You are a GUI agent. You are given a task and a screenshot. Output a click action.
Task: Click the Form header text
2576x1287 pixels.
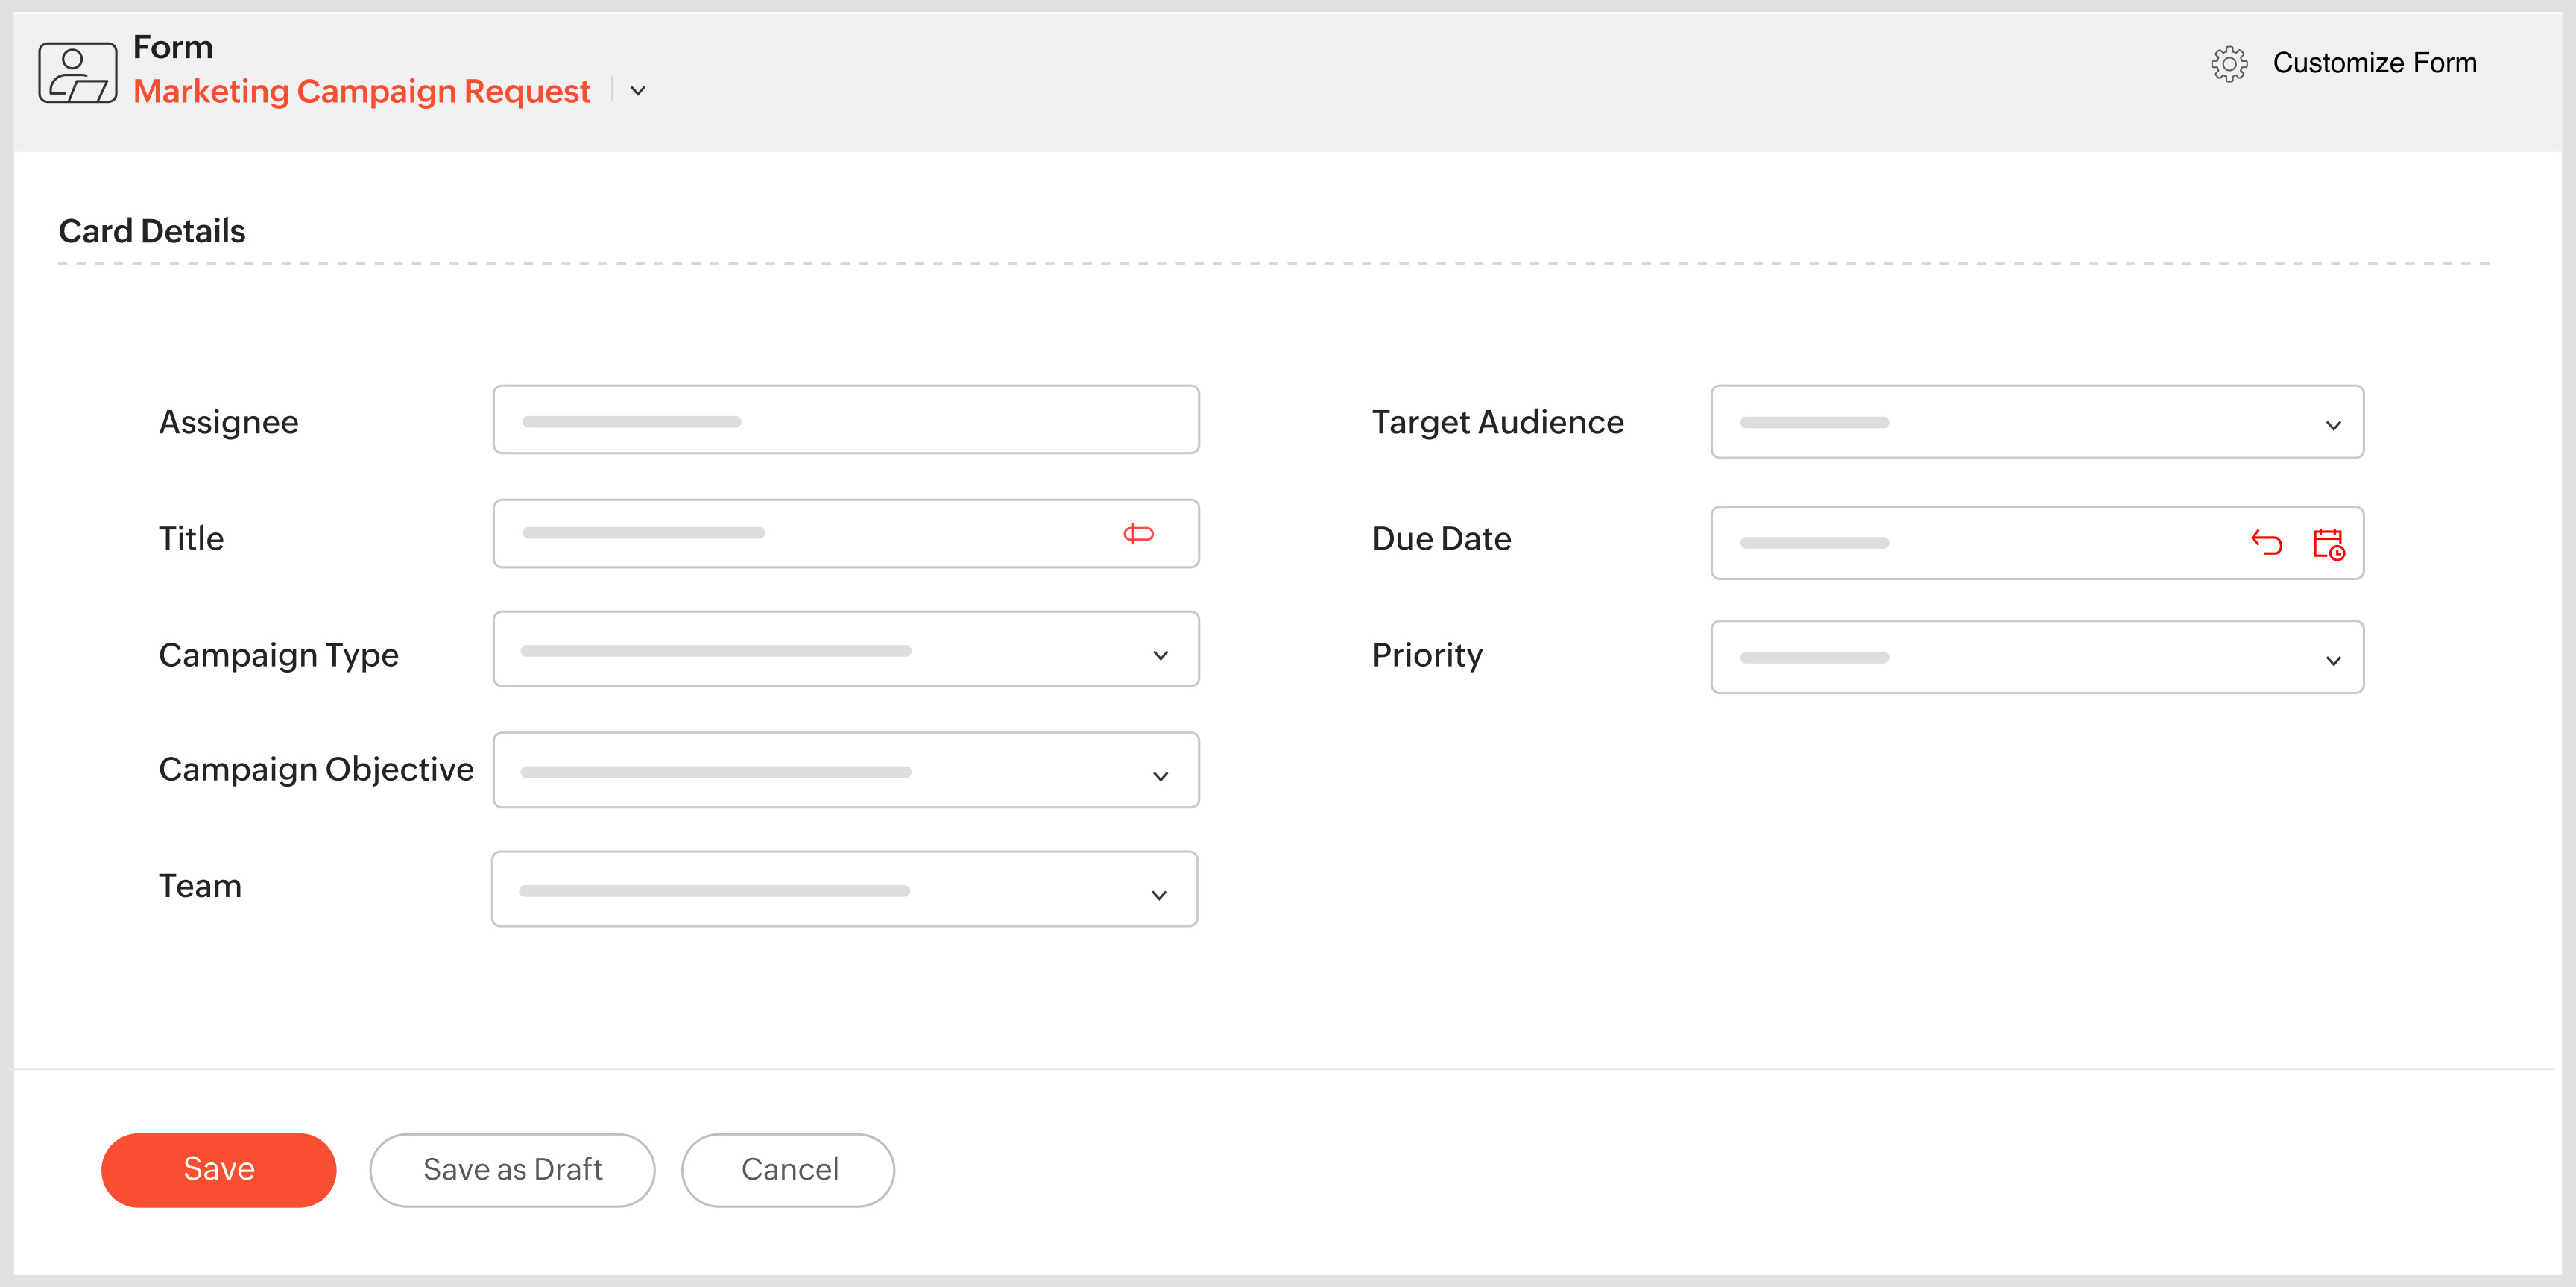(x=173, y=47)
